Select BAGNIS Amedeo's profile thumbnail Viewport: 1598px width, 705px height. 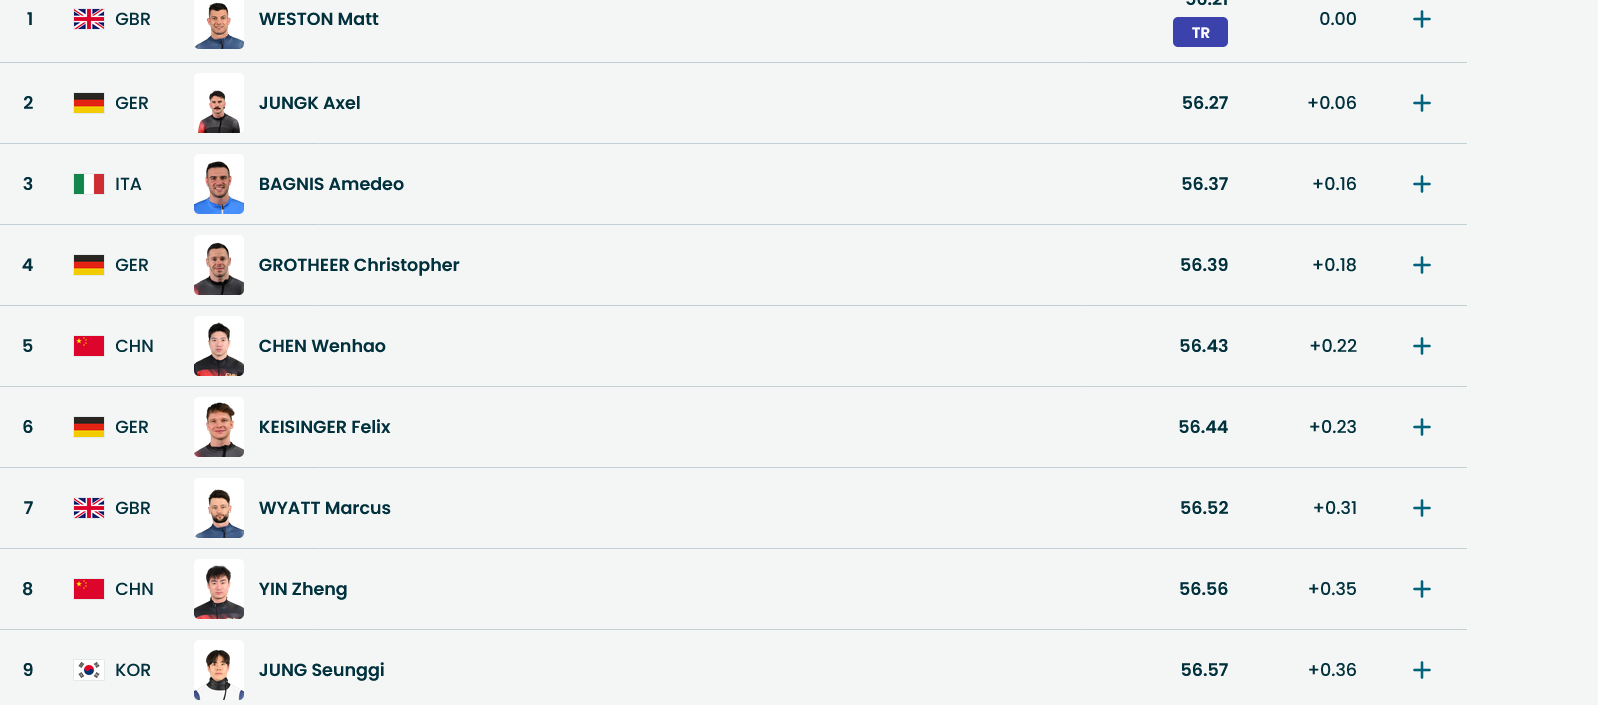coord(219,184)
